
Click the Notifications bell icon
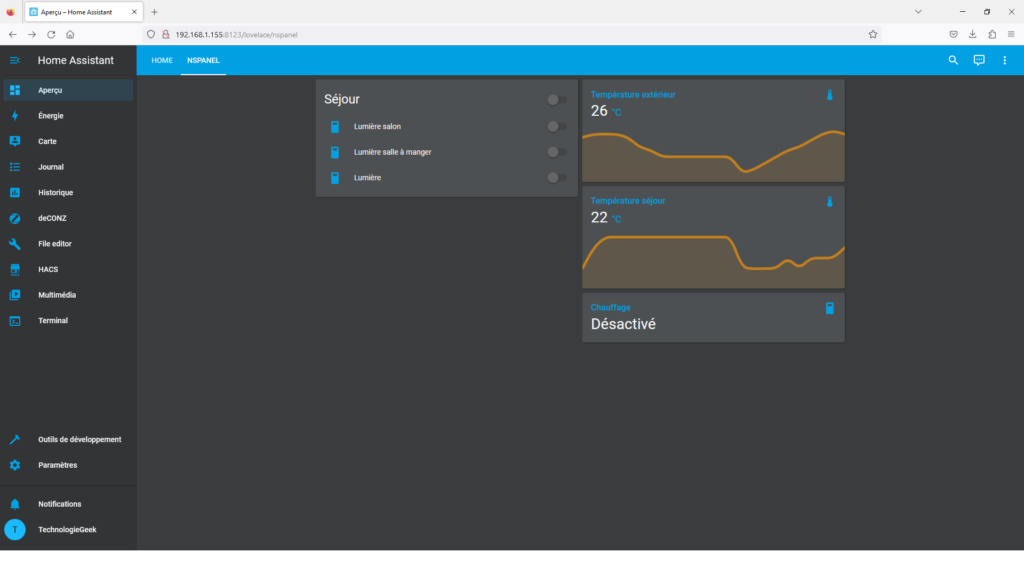pos(15,504)
